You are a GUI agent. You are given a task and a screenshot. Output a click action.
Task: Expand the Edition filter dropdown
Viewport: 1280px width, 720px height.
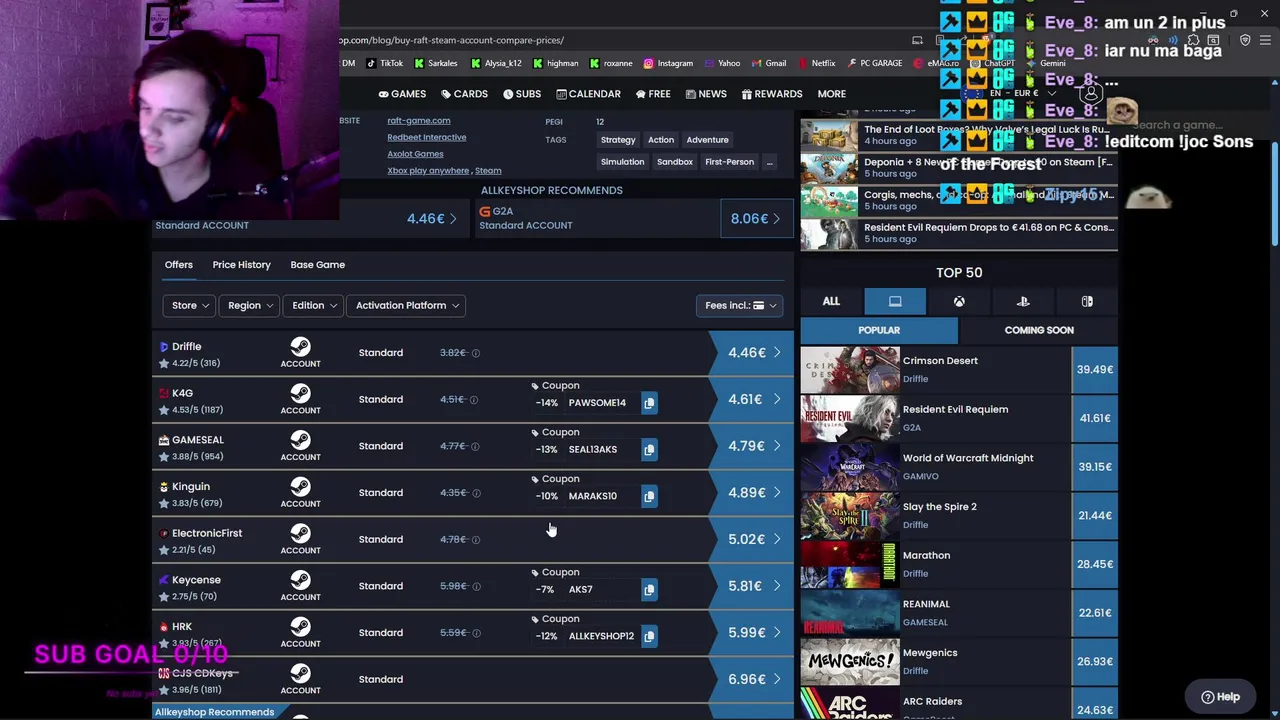314,306
